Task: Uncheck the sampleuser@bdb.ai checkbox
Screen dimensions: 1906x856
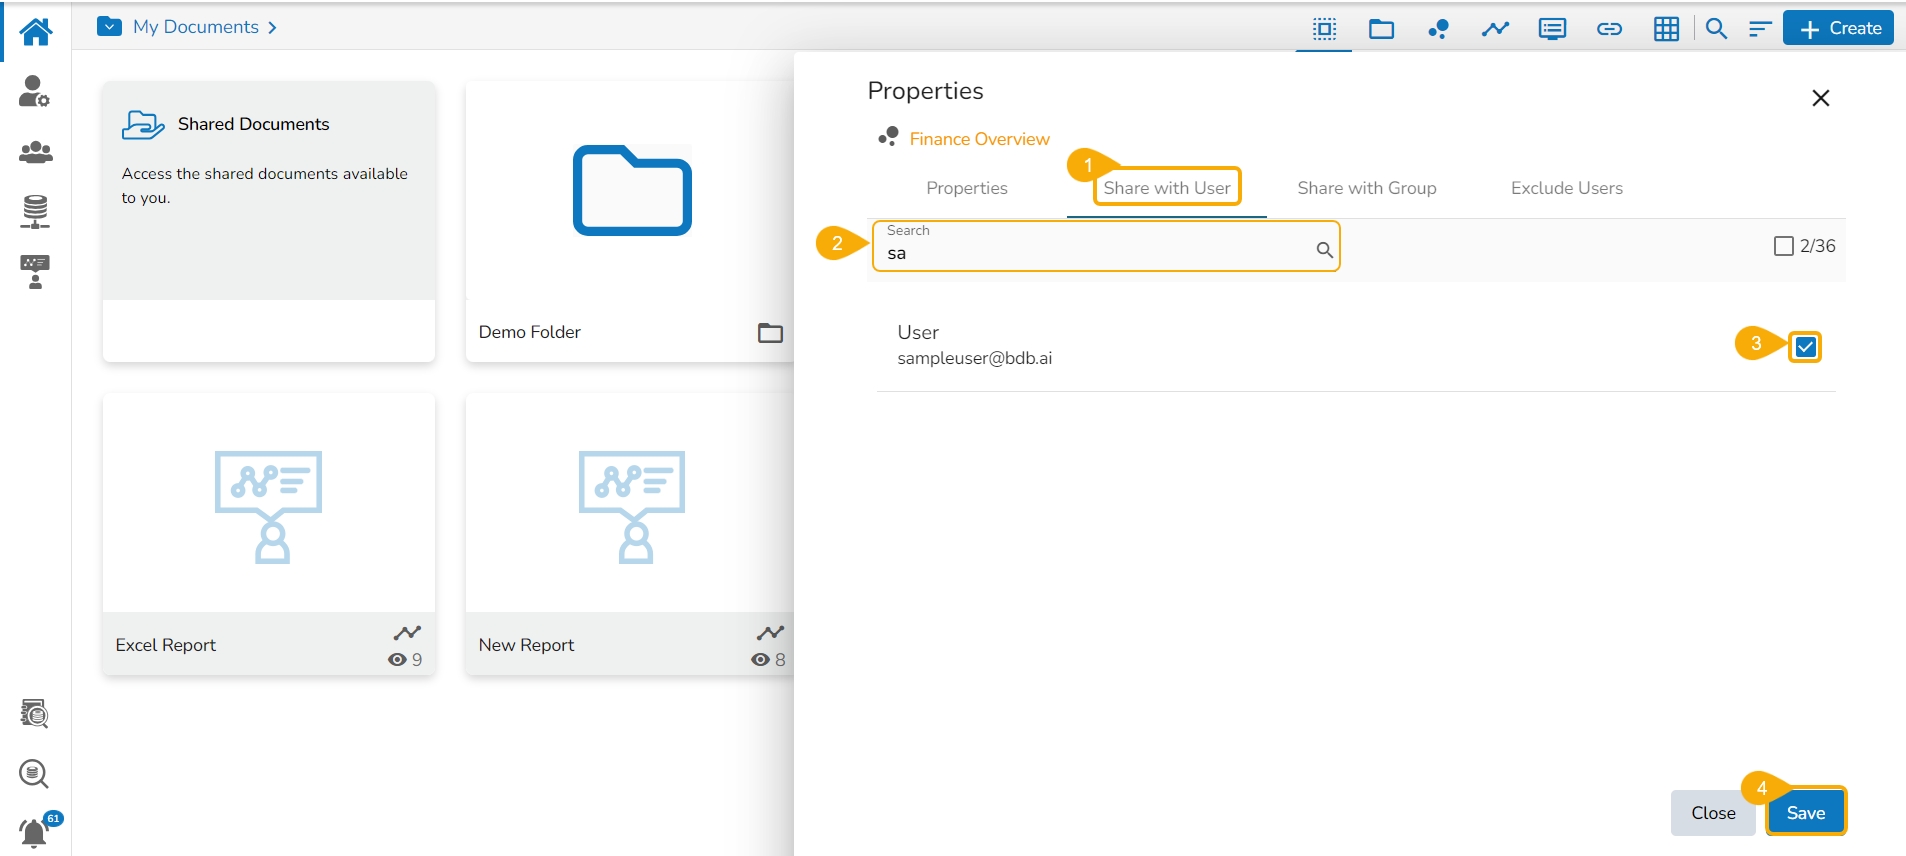Action: (1805, 347)
